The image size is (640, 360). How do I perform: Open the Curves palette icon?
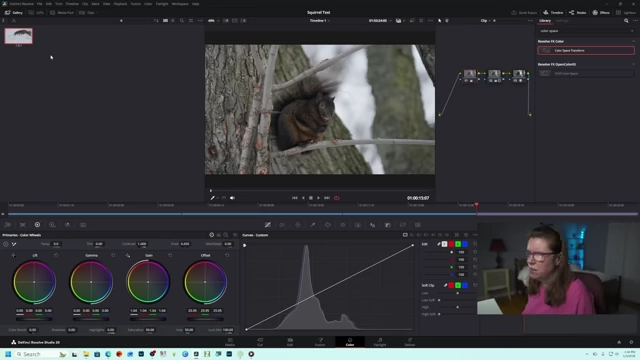pyautogui.click(x=268, y=225)
